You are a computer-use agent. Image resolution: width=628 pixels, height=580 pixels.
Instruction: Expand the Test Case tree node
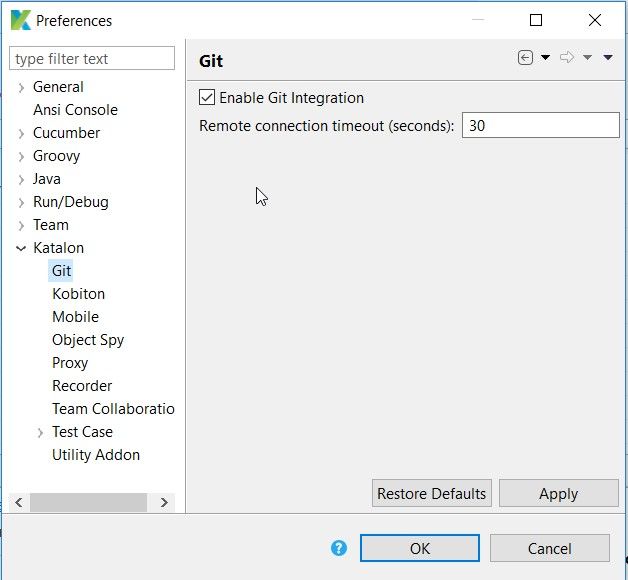pos(40,432)
